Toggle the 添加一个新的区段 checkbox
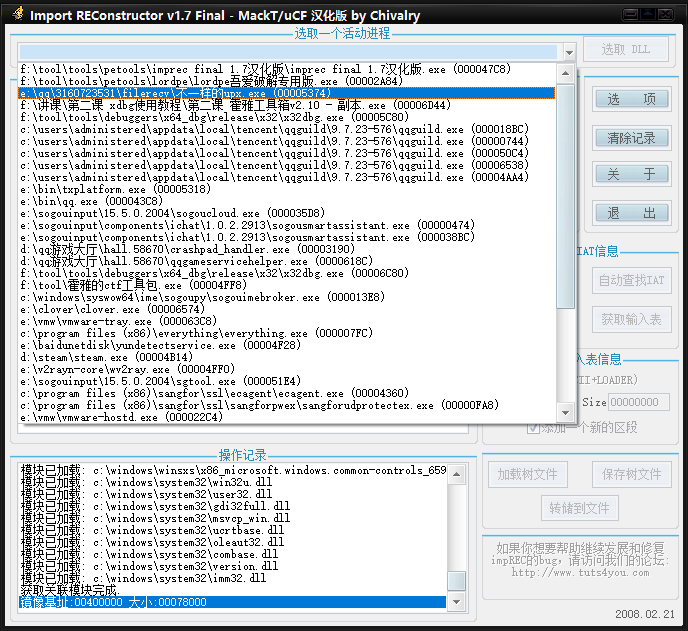Screen dimensions: 688x631 coord(534,427)
